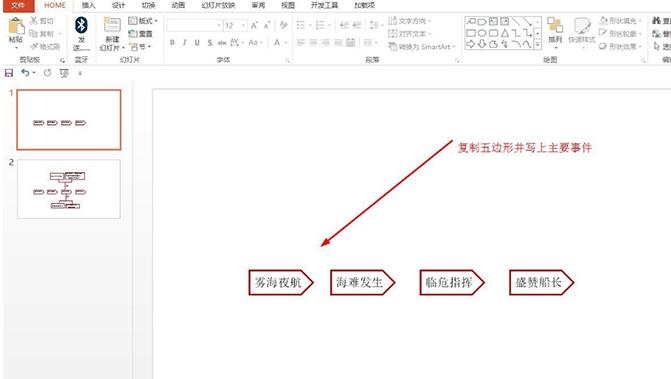Switch to the Design (设计) tab
This screenshot has width=671, height=379.
coord(119,6)
